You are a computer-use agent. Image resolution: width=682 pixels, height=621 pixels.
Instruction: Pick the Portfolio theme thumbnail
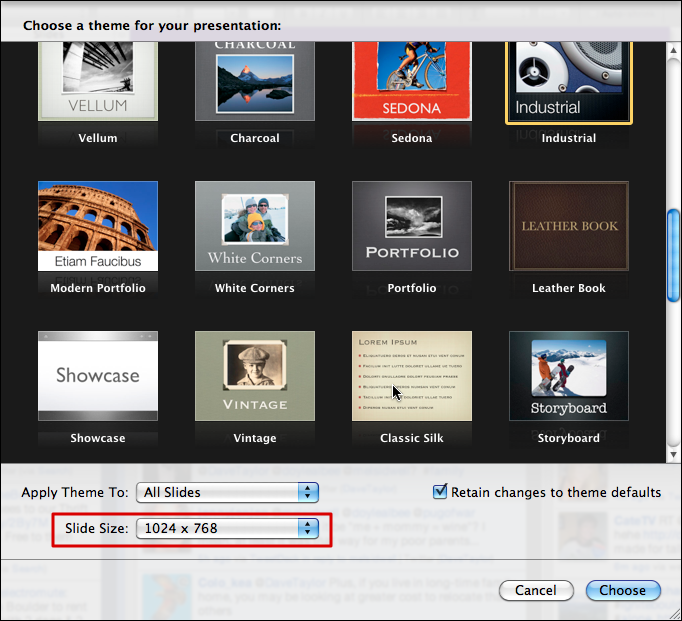pyautogui.click(x=412, y=225)
